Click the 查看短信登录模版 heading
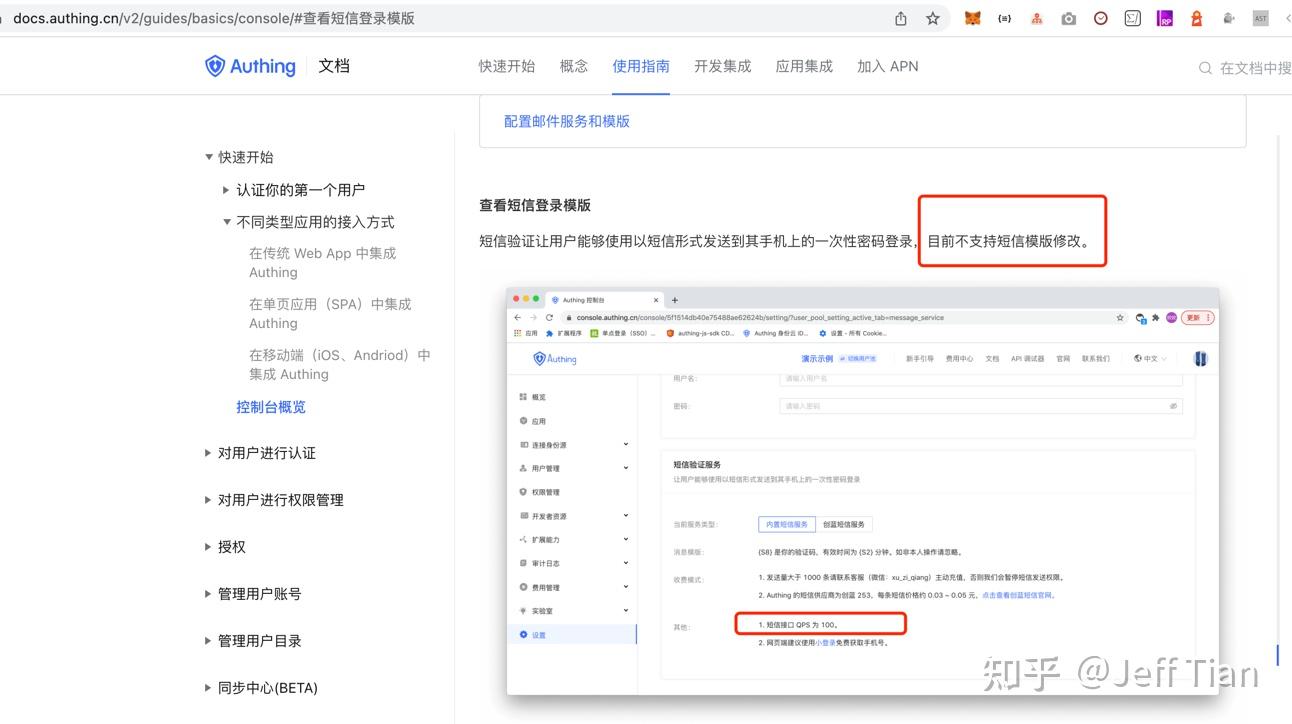This screenshot has width=1292, height=724. (x=535, y=205)
